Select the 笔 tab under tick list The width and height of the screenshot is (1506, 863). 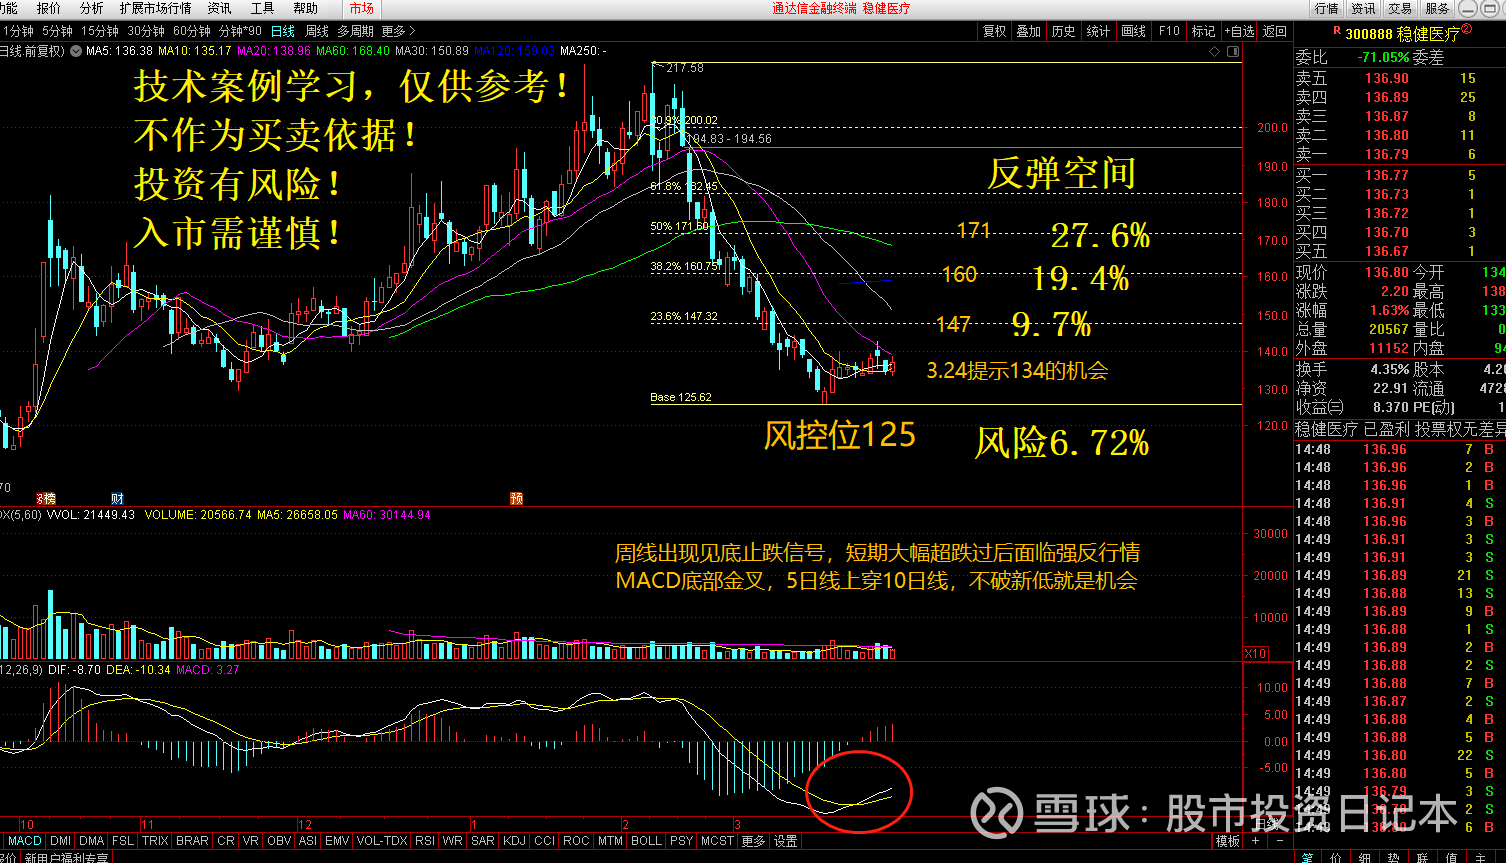[1307, 857]
